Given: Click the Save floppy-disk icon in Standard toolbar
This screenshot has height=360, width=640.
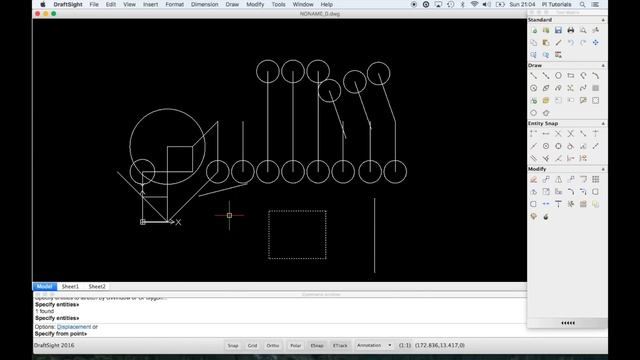Looking at the screenshot, I should (x=558, y=30).
